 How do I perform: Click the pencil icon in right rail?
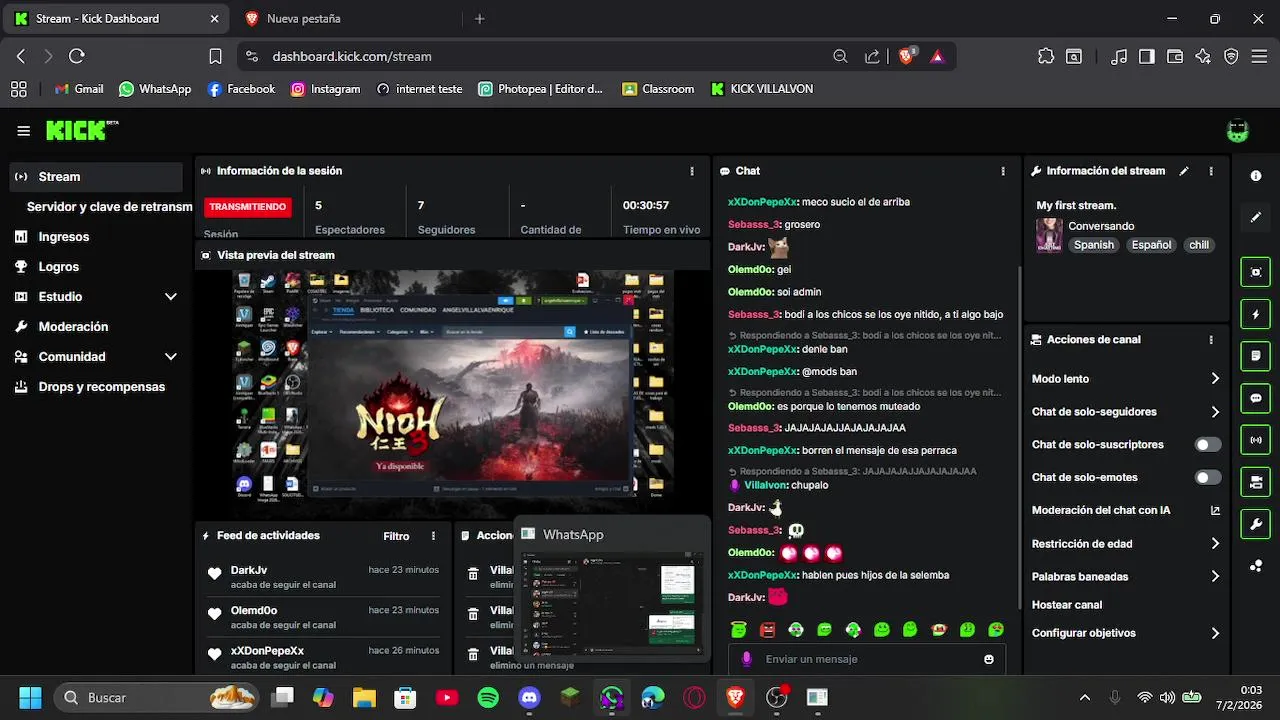(x=1256, y=217)
